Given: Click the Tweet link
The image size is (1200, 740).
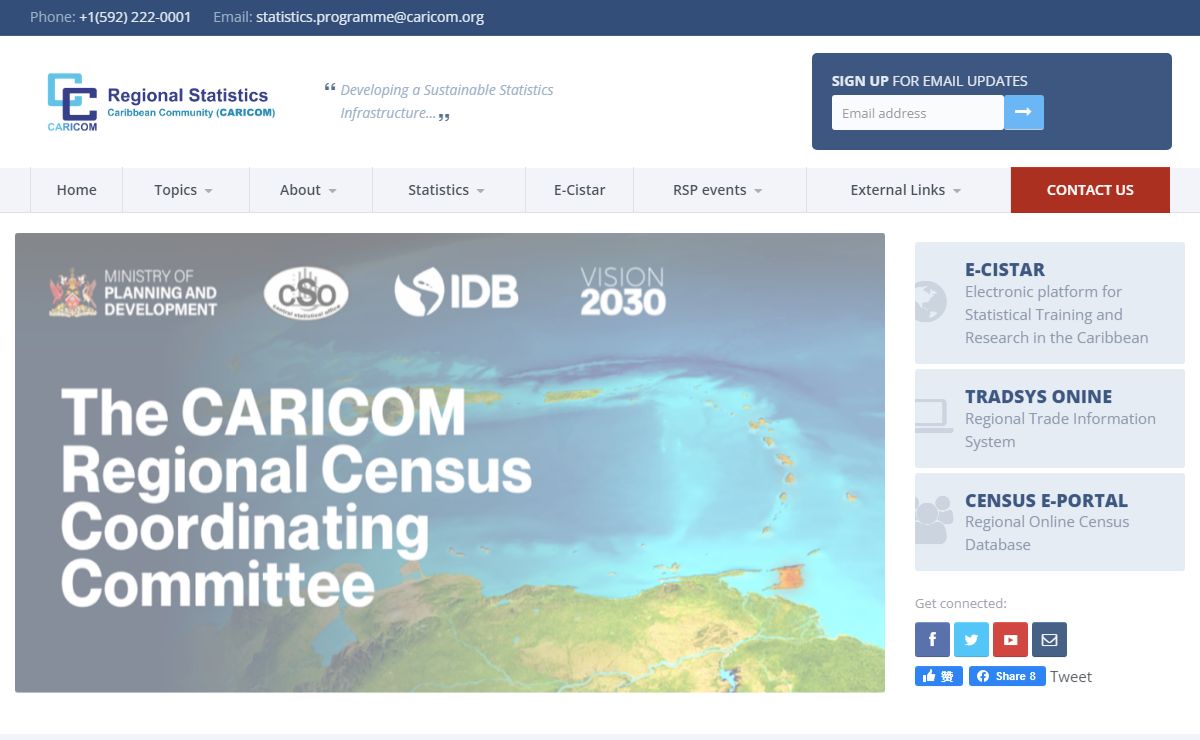Looking at the screenshot, I should pos(1071,677).
